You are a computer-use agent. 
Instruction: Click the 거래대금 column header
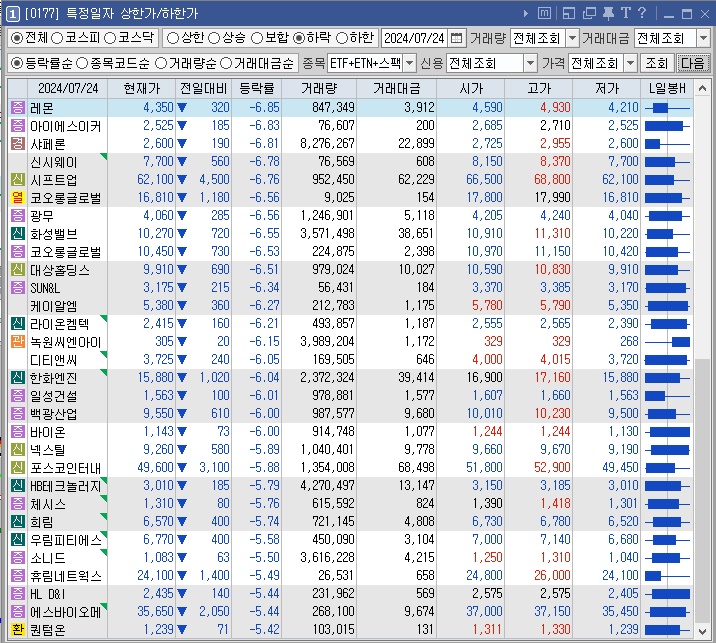click(x=397, y=88)
